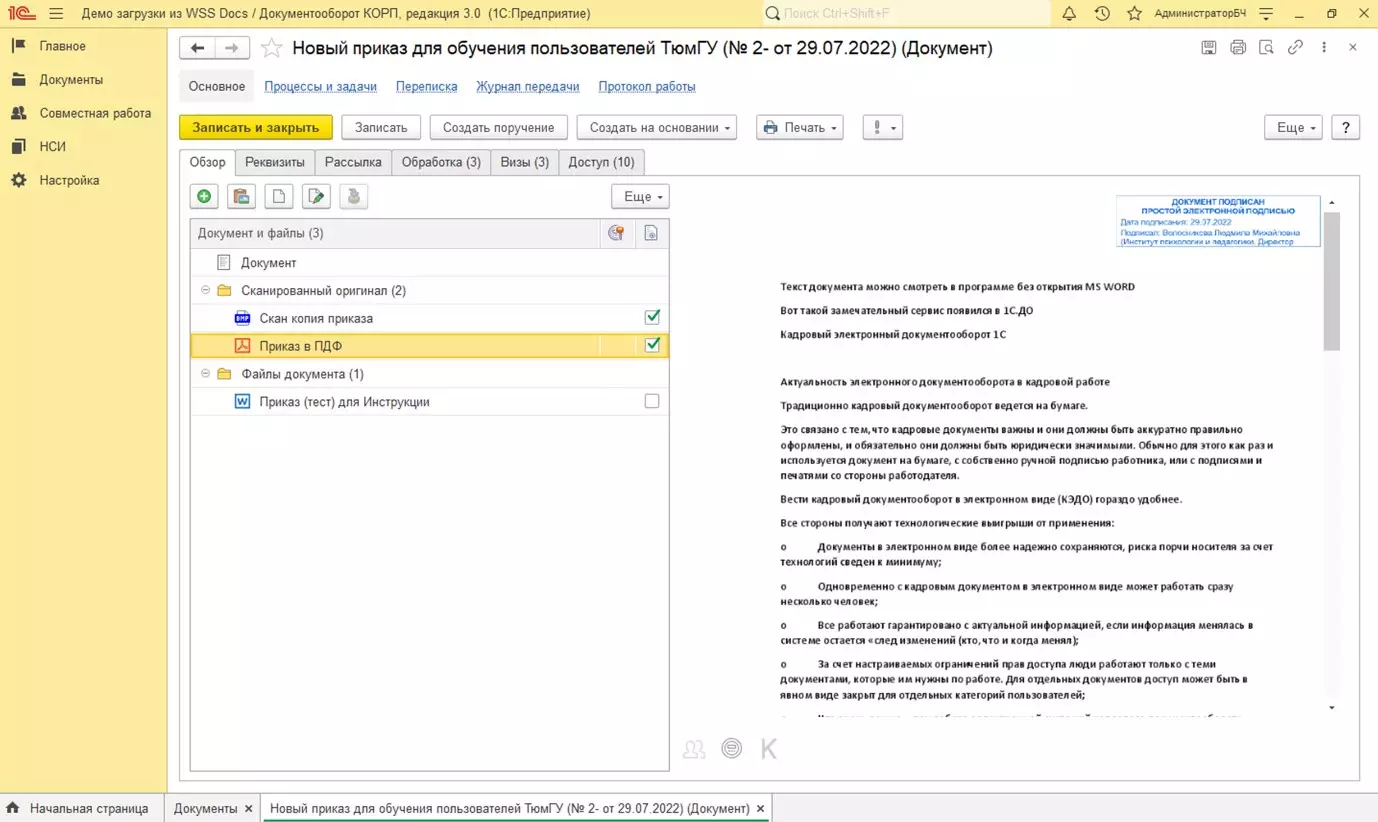
Task: Uncheck the Скан копия приказа checkbox
Action: click(652, 317)
